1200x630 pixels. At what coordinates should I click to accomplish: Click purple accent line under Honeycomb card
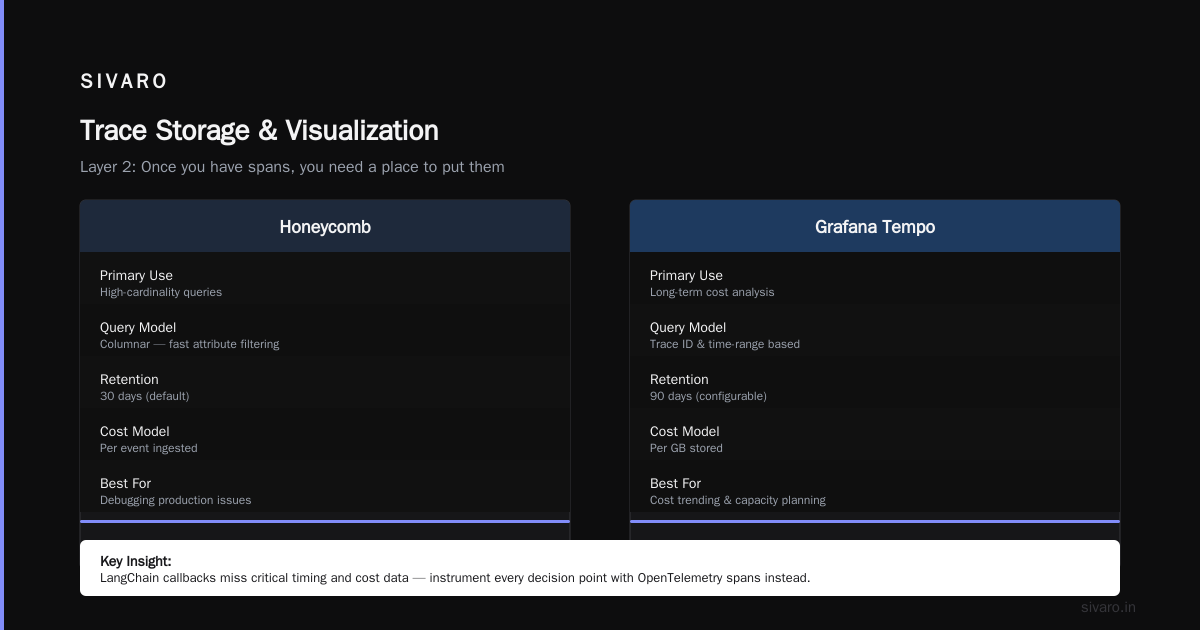click(325, 521)
